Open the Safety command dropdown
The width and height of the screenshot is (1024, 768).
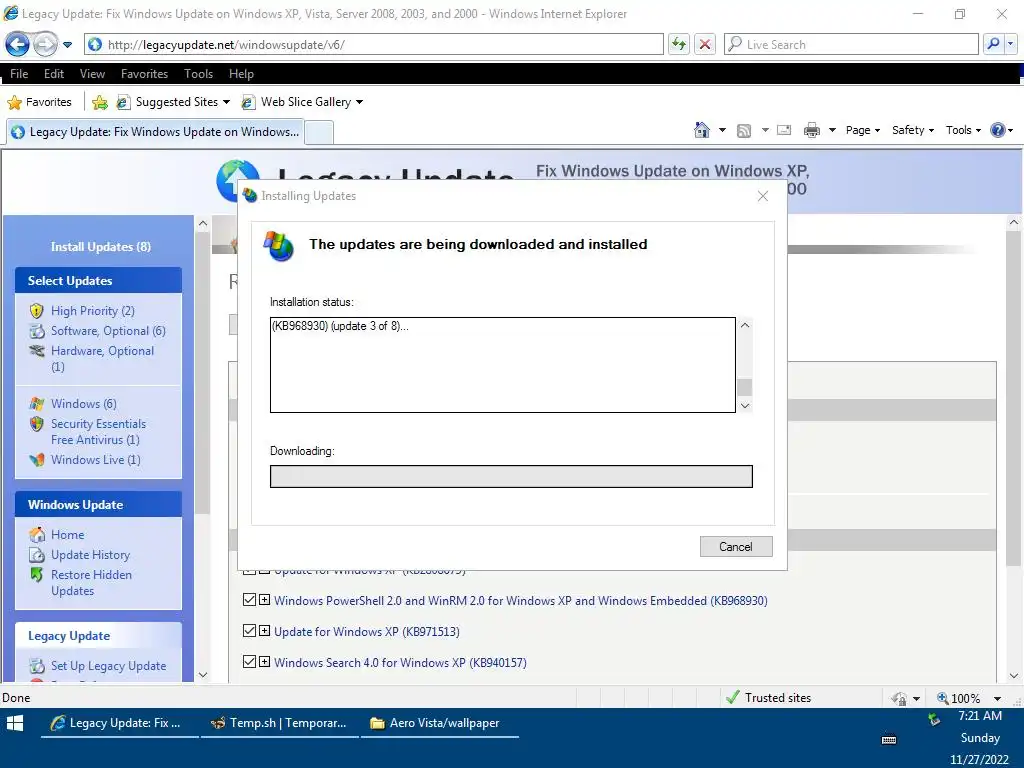pos(913,130)
